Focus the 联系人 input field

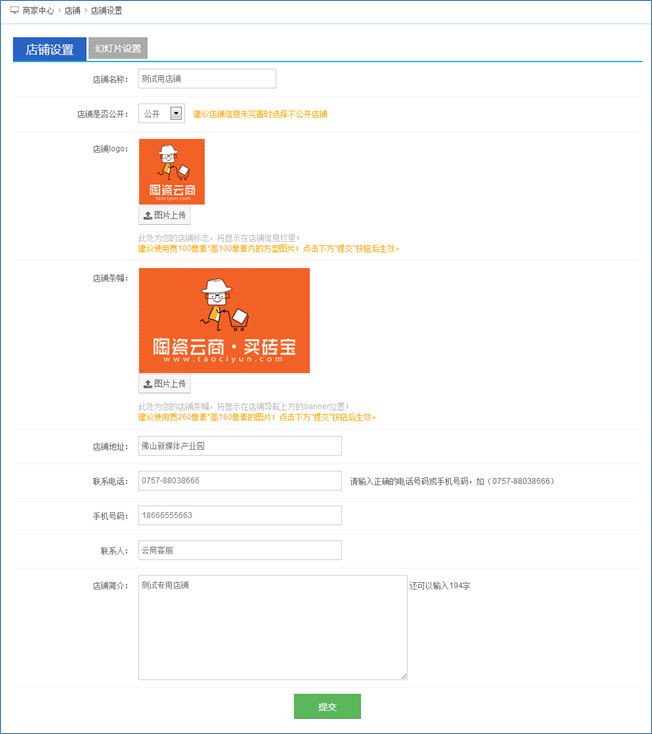pos(240,550)
